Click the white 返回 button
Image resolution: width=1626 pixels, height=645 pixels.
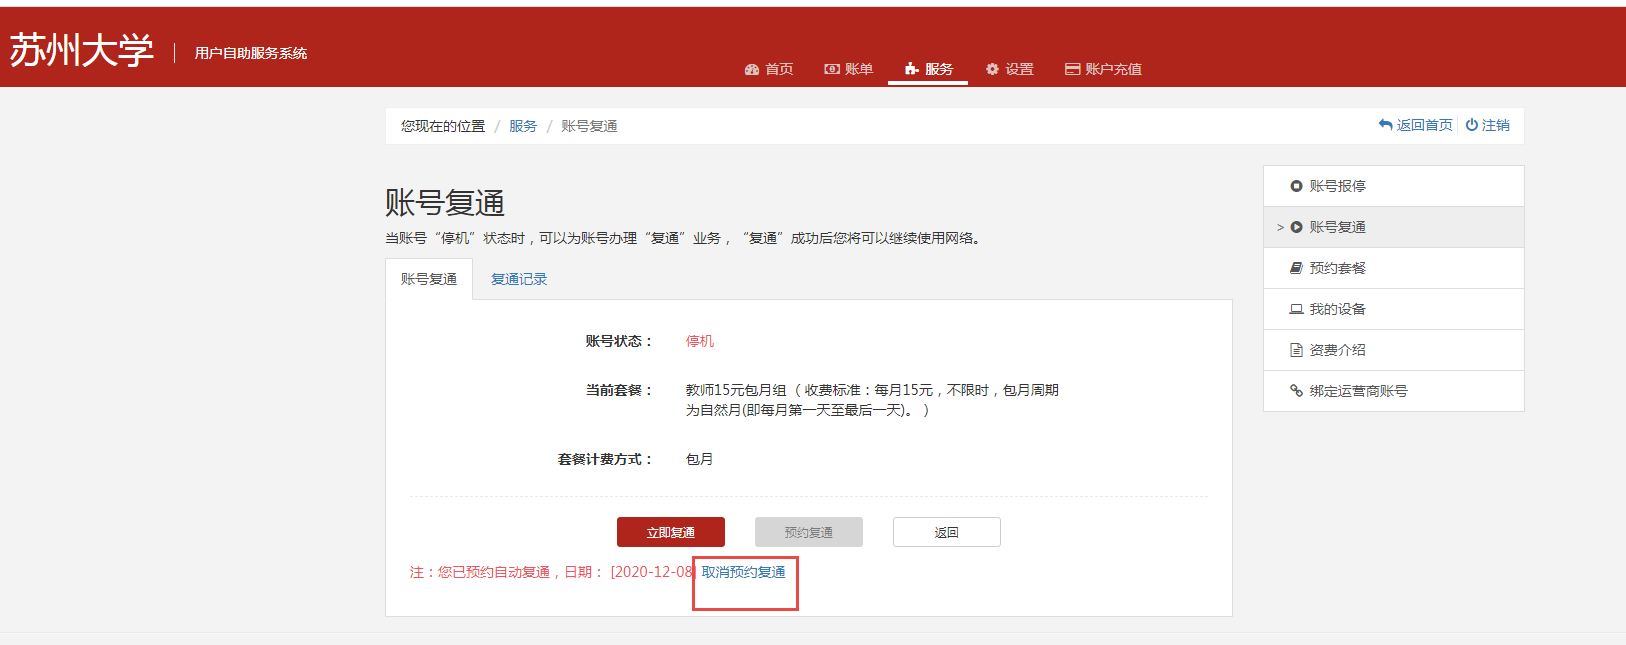coord(946,532)
